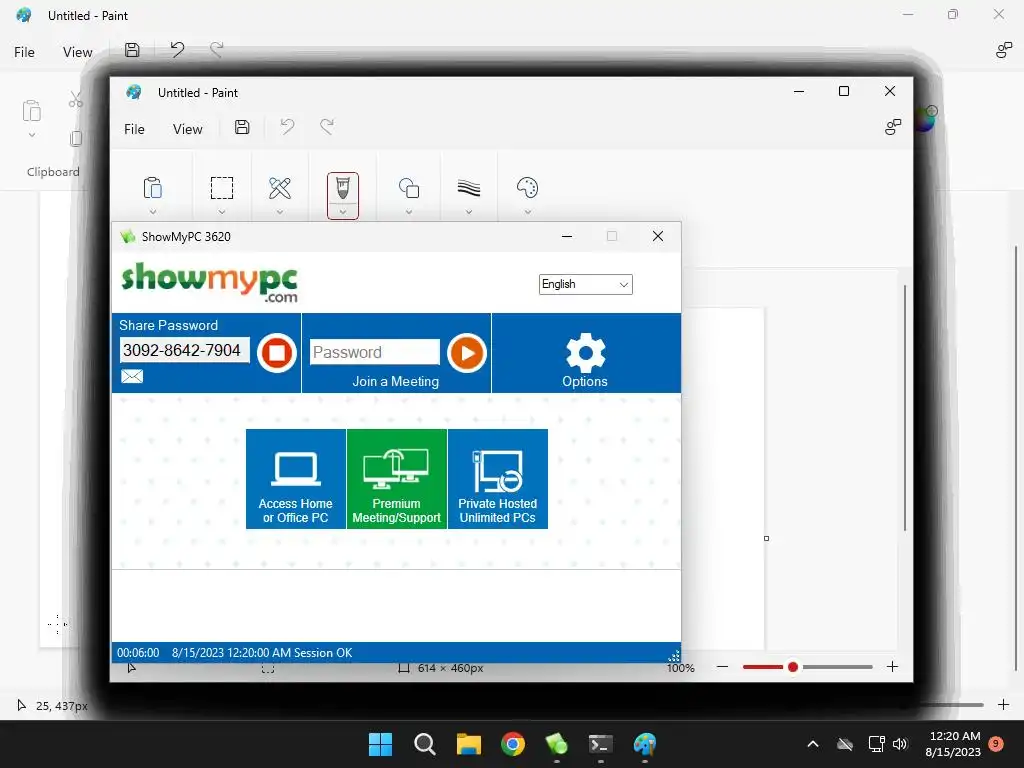The width and height of the screenshot is (1024, 768).
Task: Click Private Hosted Unlimited PCs tile
Action: point(498,479)
